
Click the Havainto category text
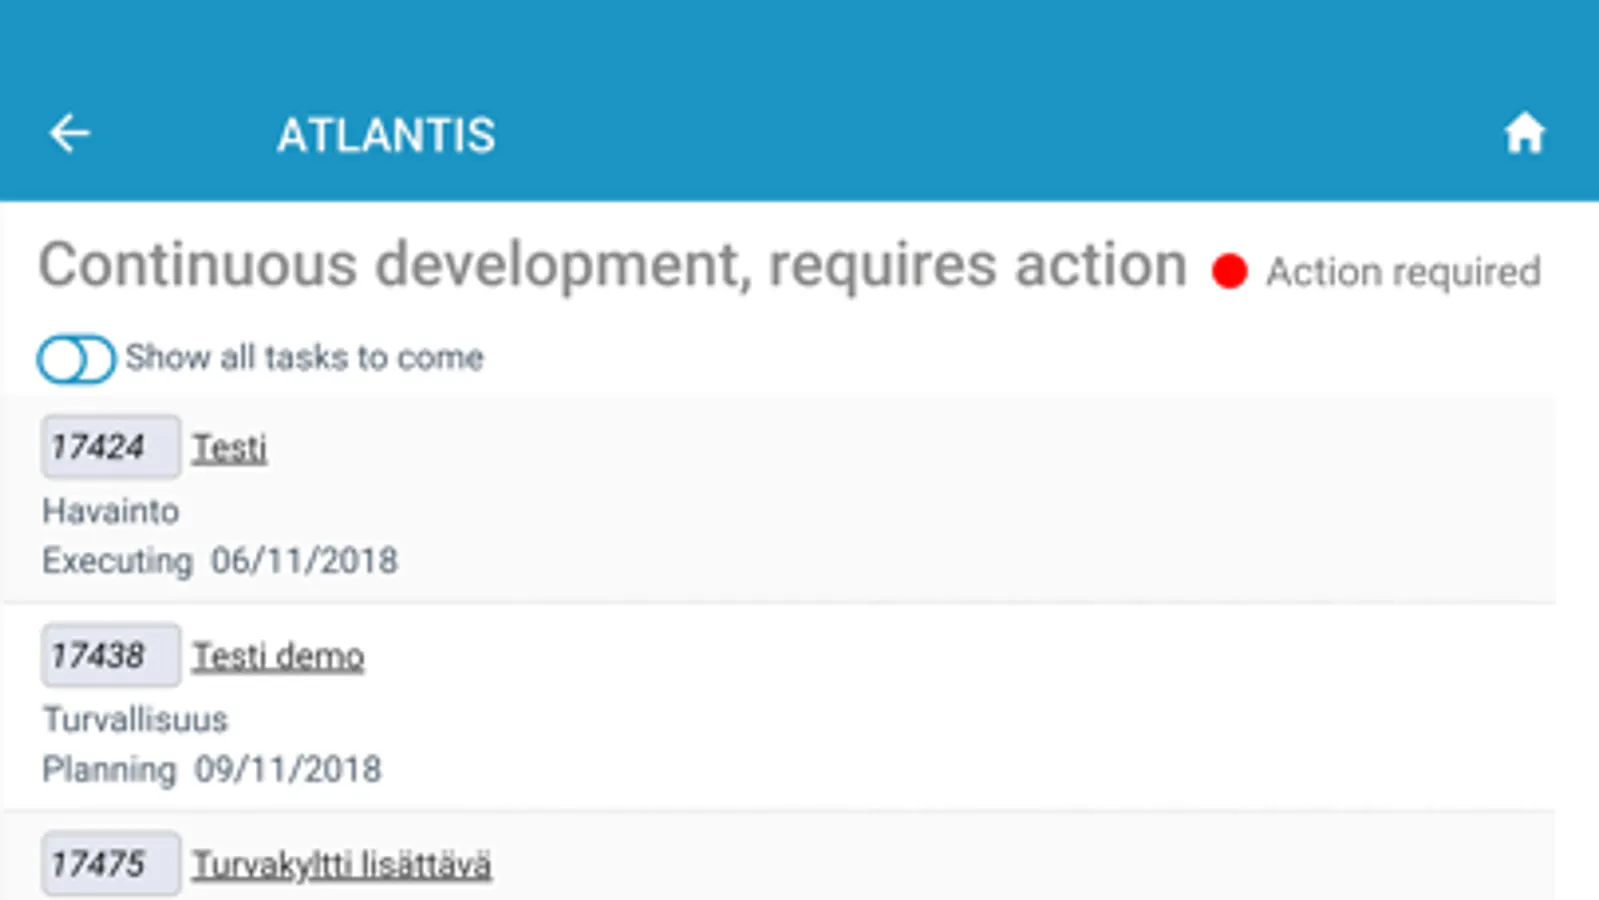[x=111, y=511]
